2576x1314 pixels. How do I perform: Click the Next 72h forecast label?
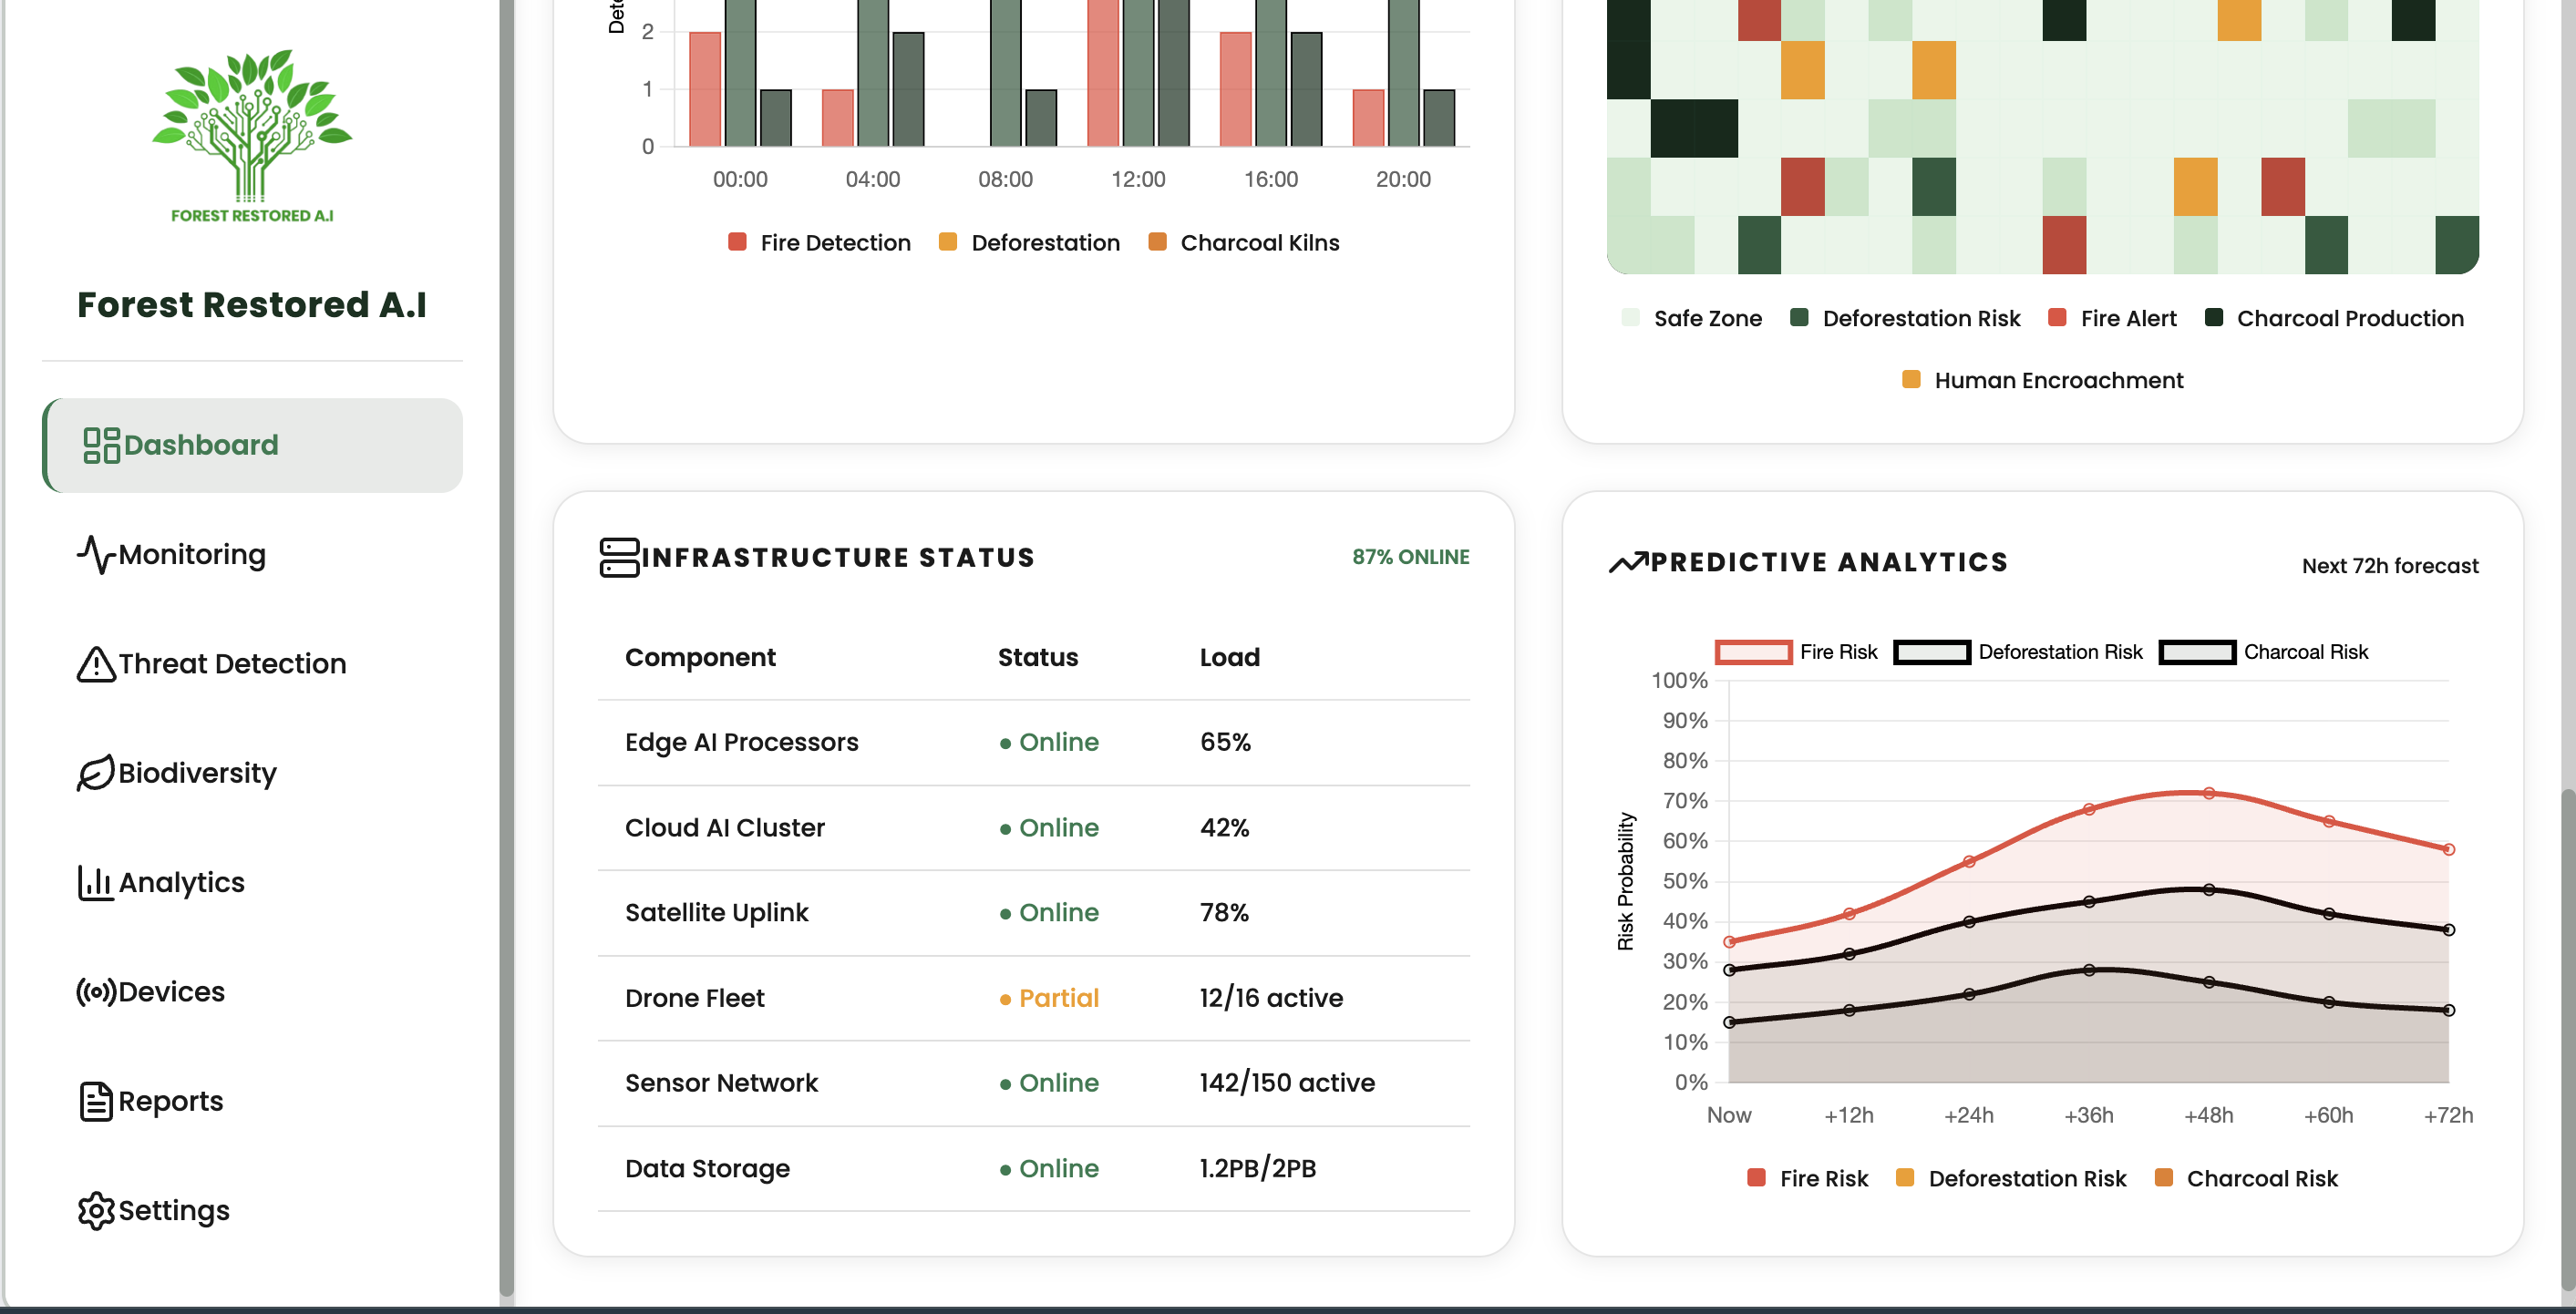point(2389,566)
